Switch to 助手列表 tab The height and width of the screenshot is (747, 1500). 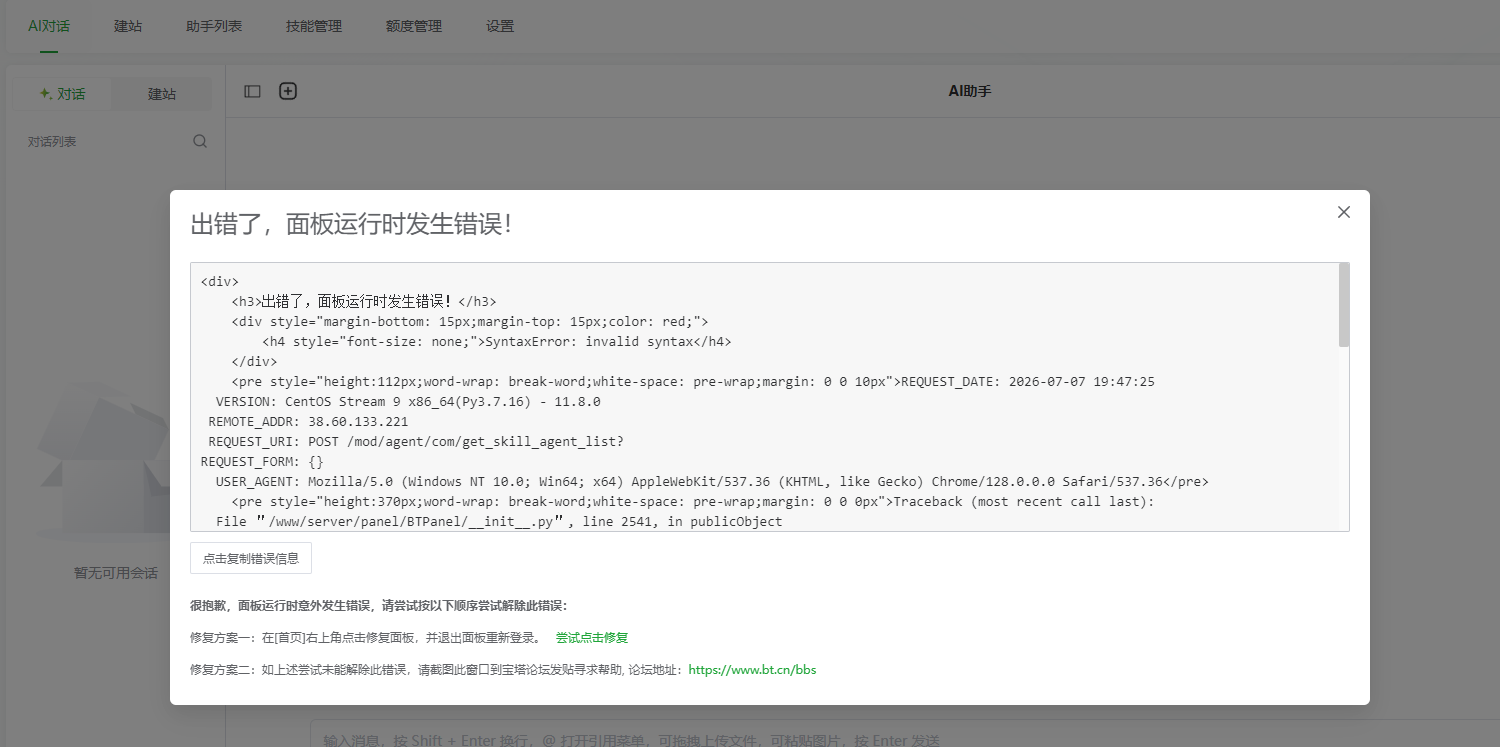click(214, 26)
